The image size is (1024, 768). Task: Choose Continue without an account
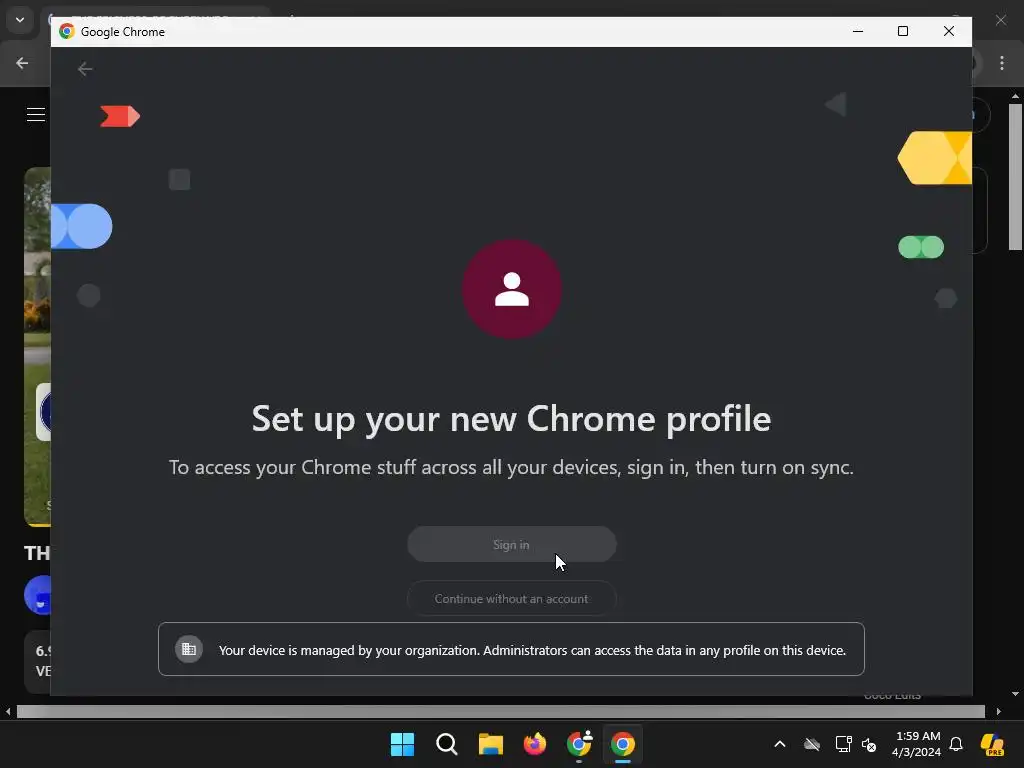pyautogui.click(x=511, y=598)
